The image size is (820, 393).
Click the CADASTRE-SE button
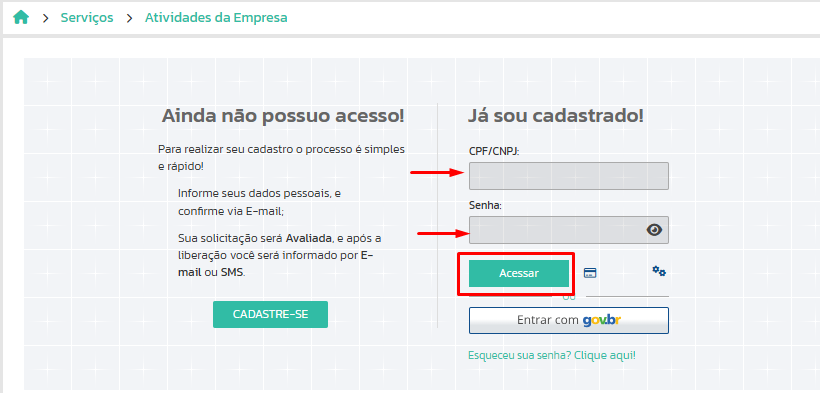point(270,315)
